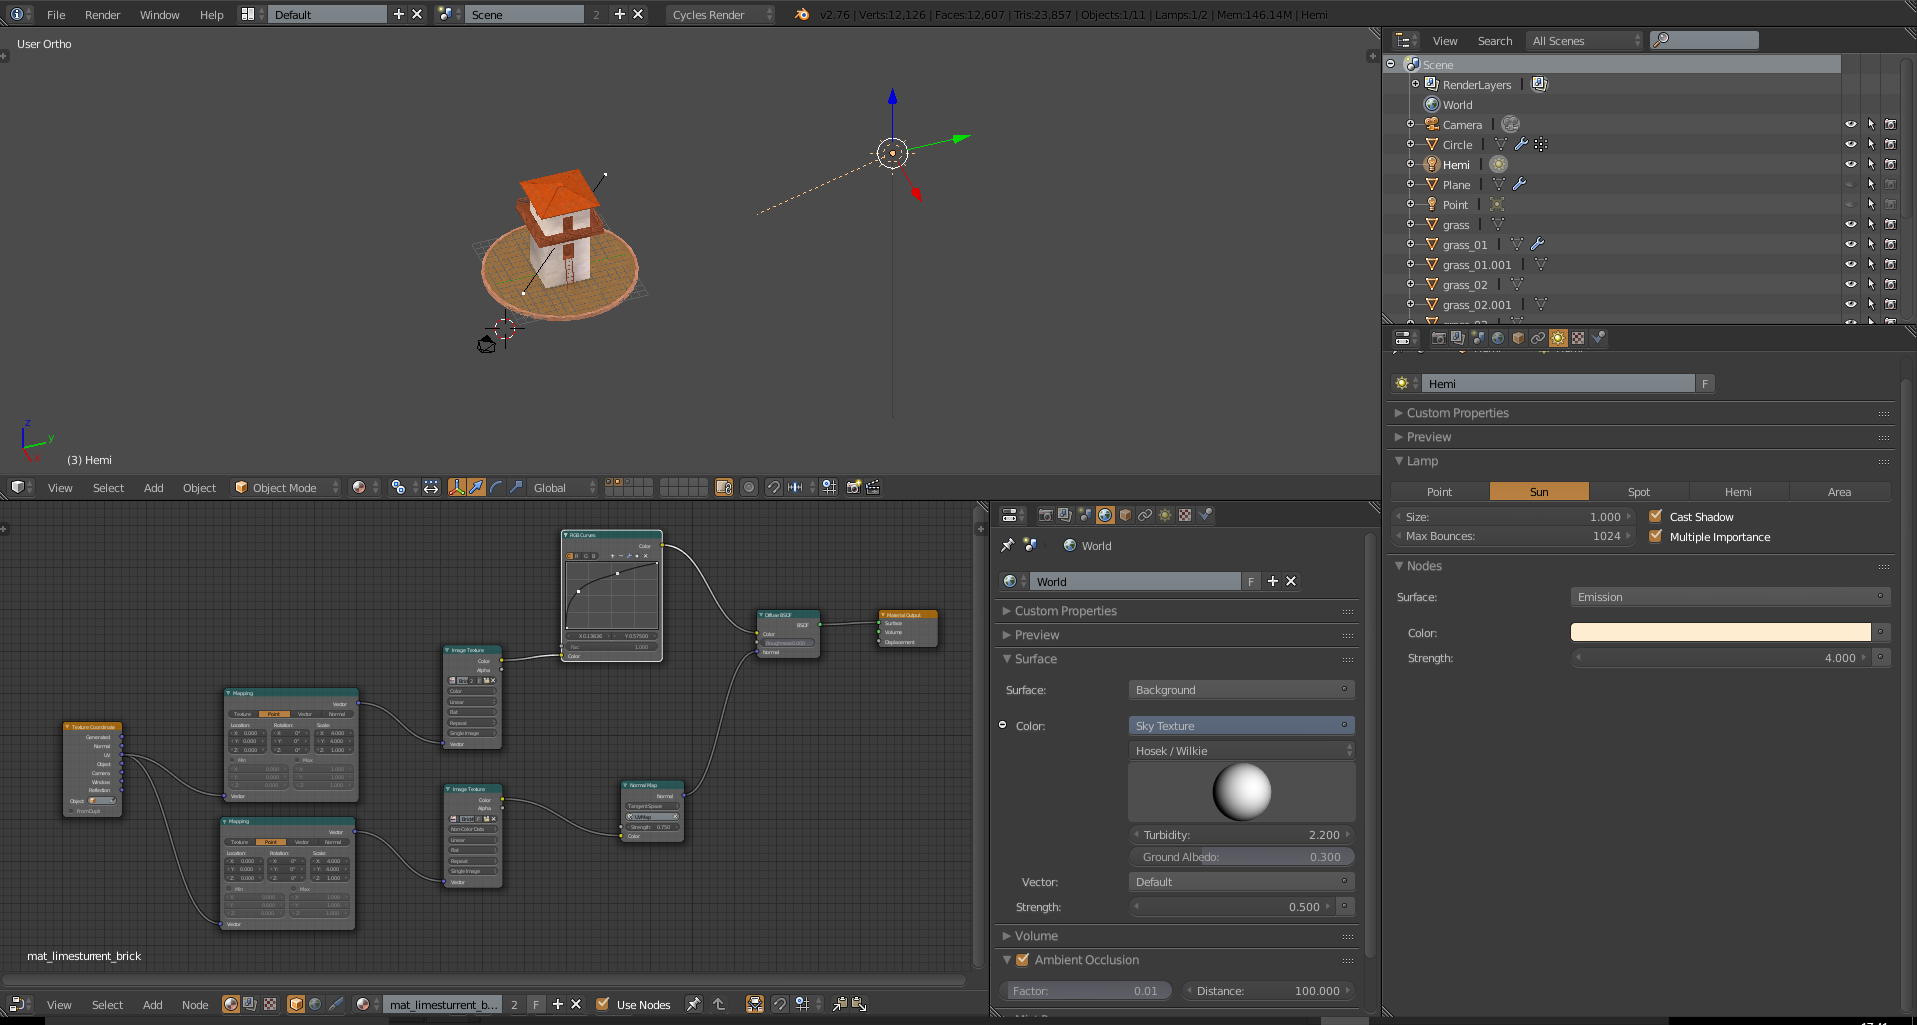1917x1025 pixels.
Task: Open Node menu in node editor
Action: (x=195, y=1004)
